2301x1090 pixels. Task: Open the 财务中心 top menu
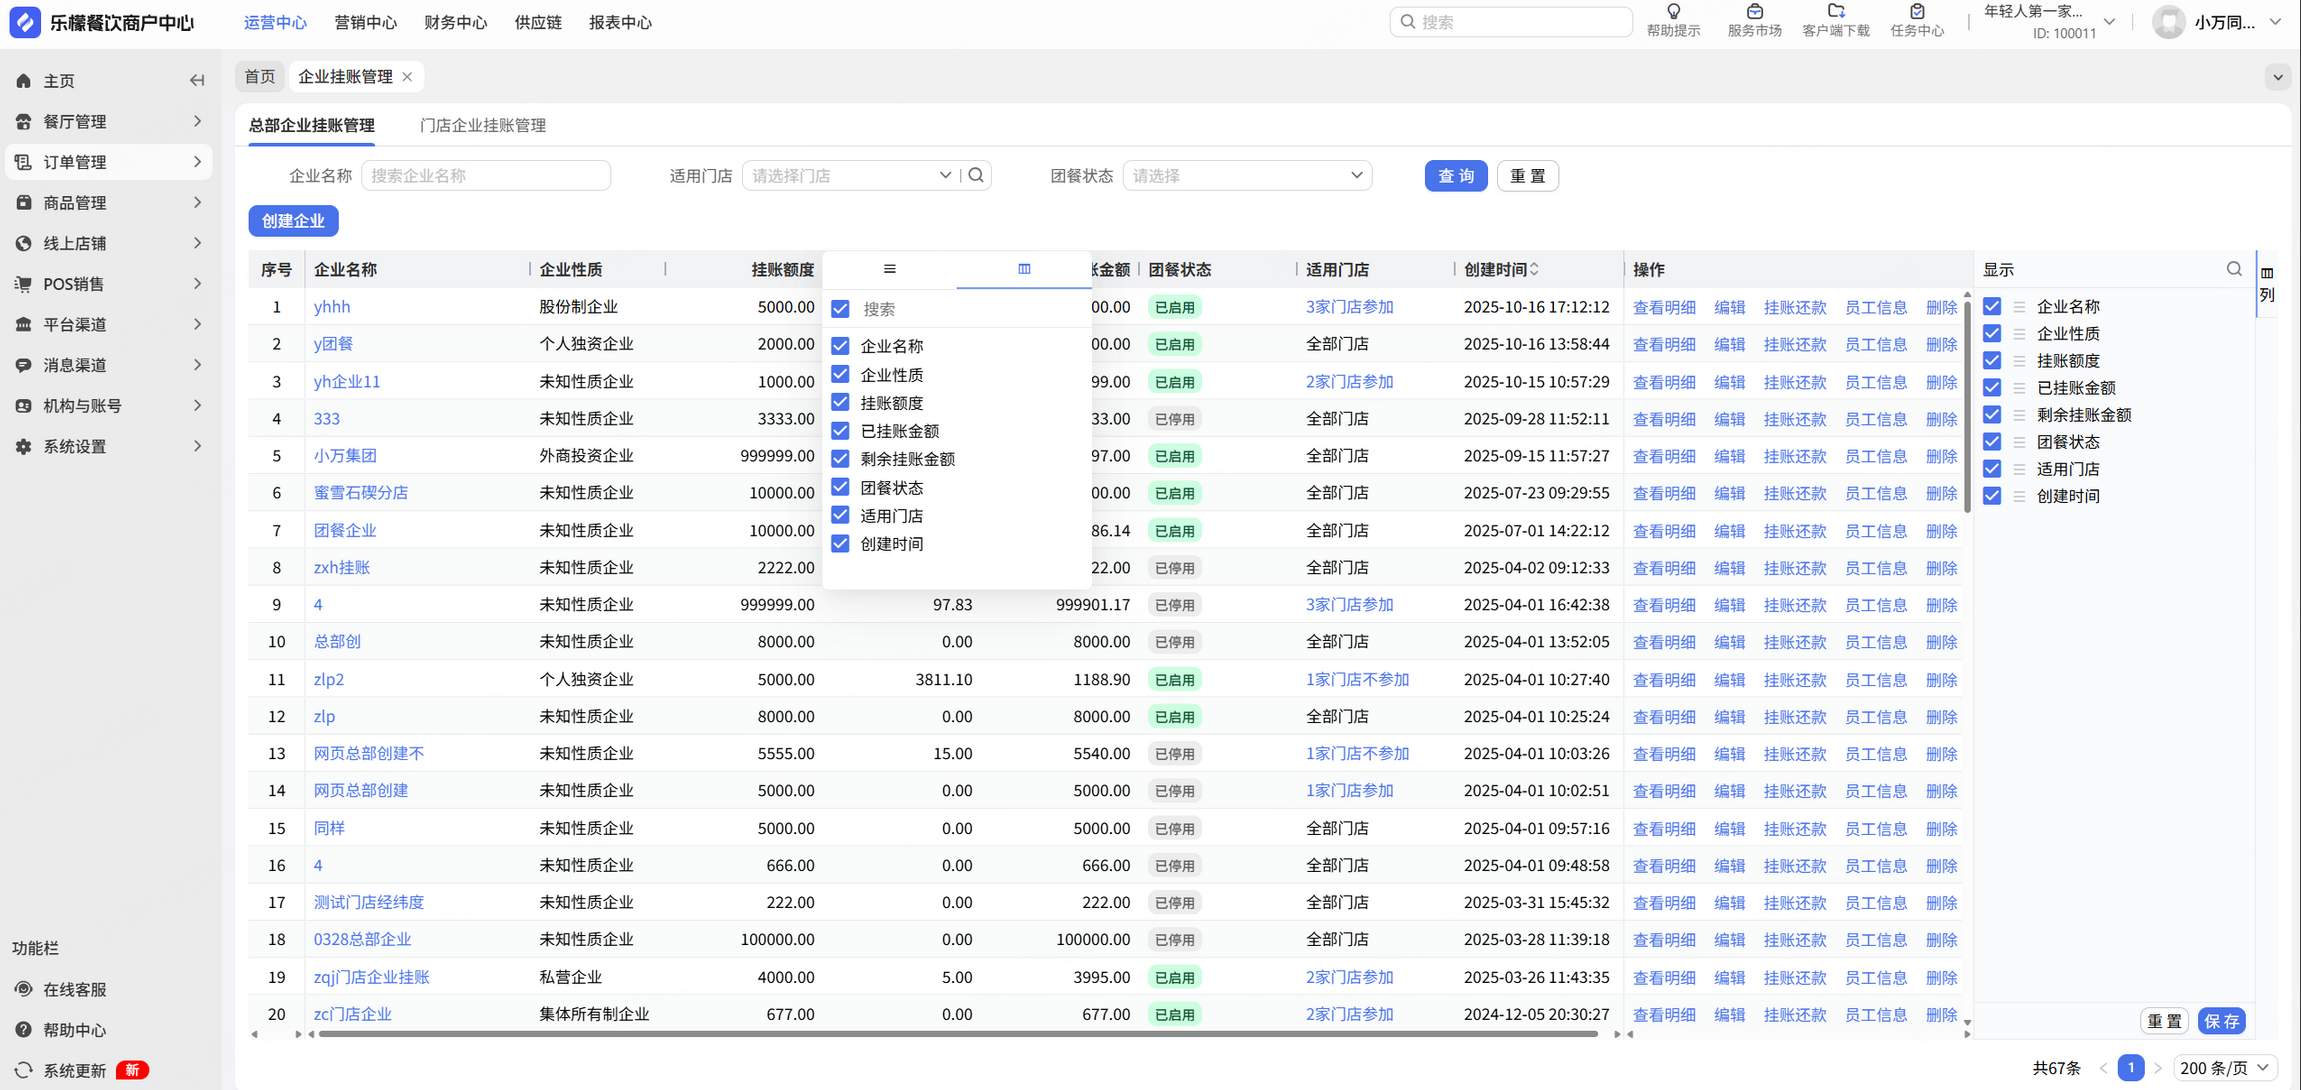(x=455, y=22)
